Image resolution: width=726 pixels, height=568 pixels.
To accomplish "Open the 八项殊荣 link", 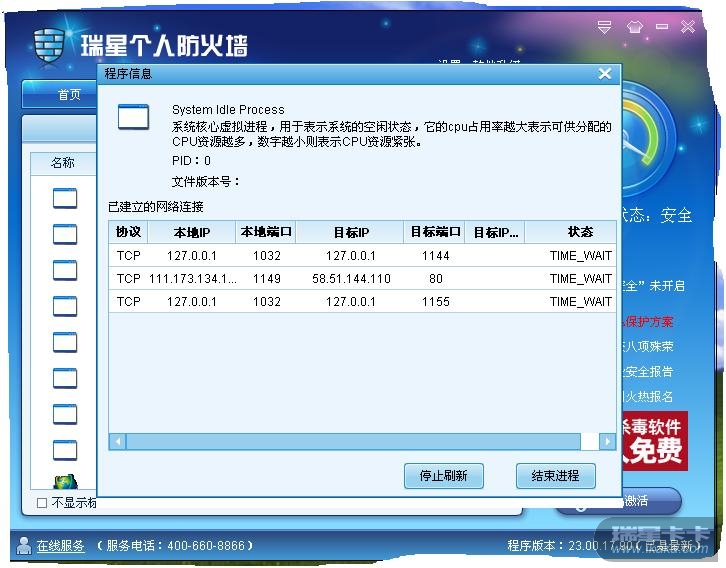I will pos(648,346).
